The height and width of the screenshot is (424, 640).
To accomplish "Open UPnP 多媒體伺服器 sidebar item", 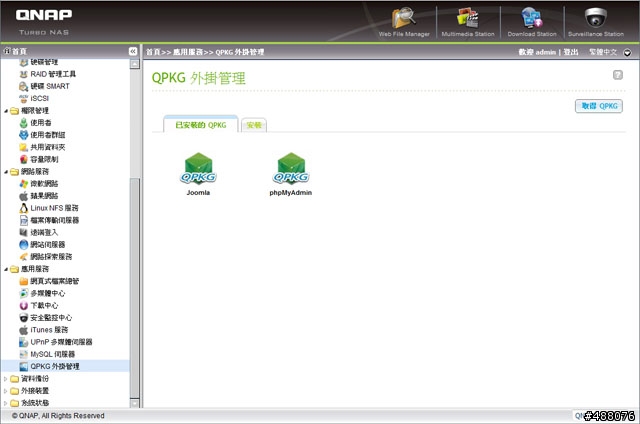I will point(61,342).
